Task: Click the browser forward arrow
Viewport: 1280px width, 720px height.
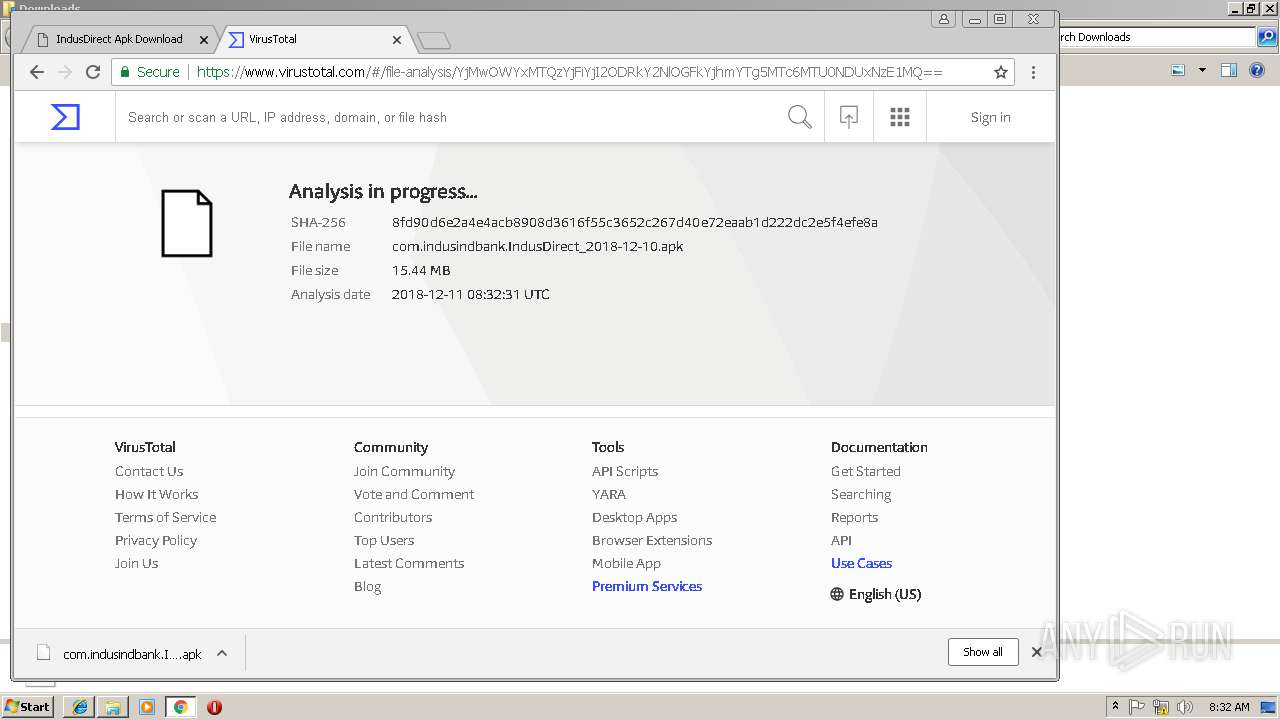Action: pos(65,72)
